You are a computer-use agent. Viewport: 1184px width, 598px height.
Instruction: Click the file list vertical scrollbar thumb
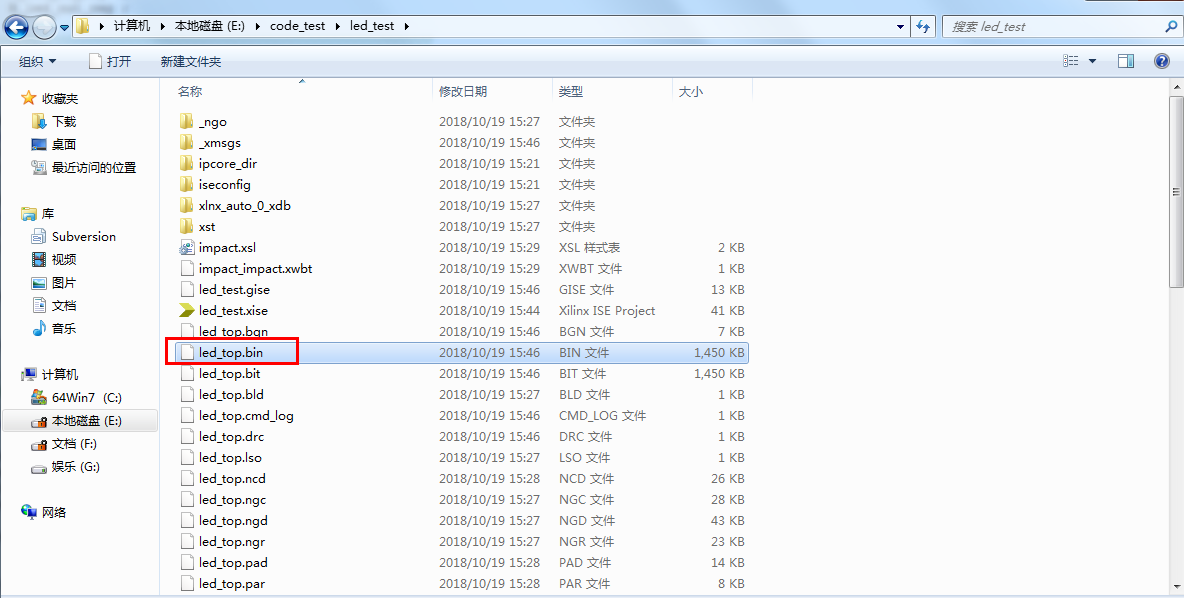[x=1176, y=191]
